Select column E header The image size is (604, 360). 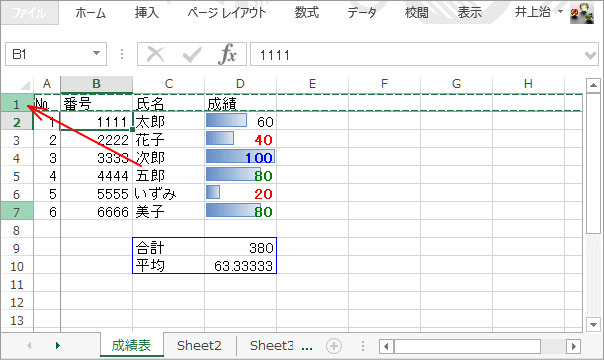pos(312,84)
